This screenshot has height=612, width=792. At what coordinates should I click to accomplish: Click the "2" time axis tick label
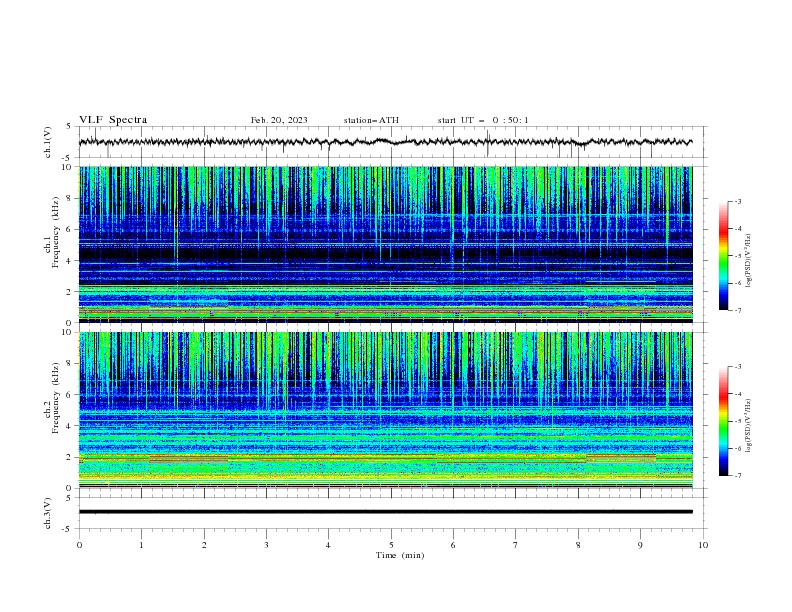click(x=204, y=545)
